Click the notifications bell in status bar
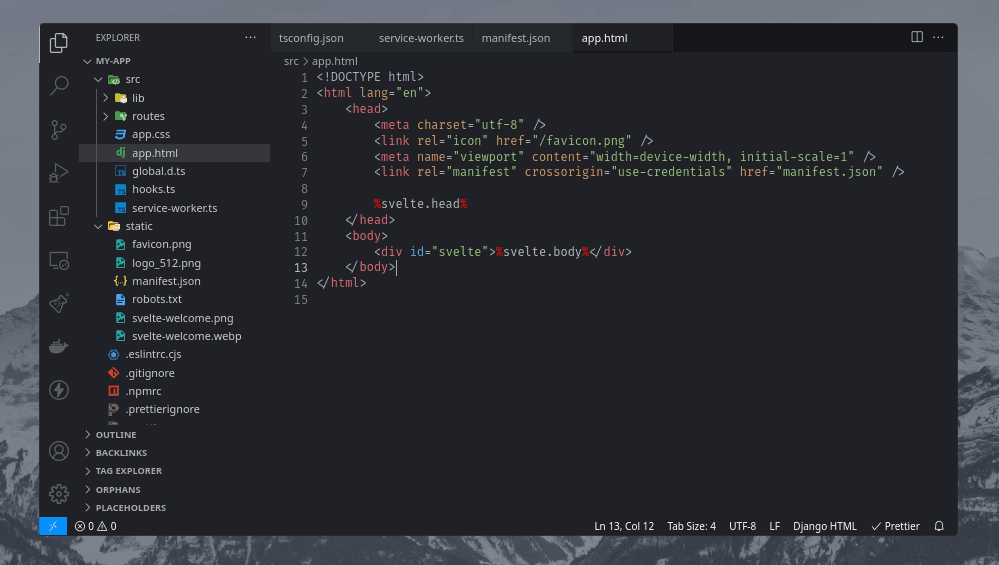 pyautogui.click(x=939, y=526)
